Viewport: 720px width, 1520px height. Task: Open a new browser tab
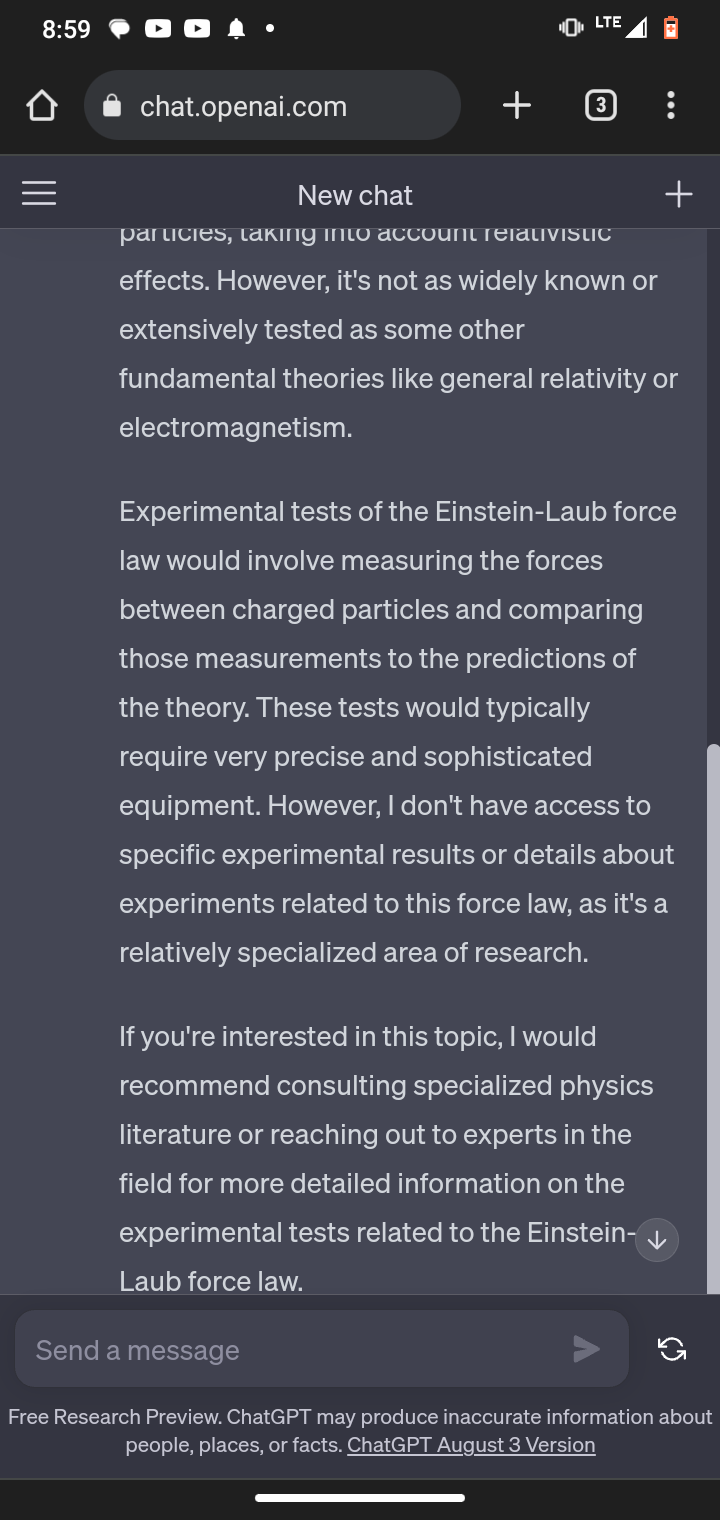click(517, 106)
